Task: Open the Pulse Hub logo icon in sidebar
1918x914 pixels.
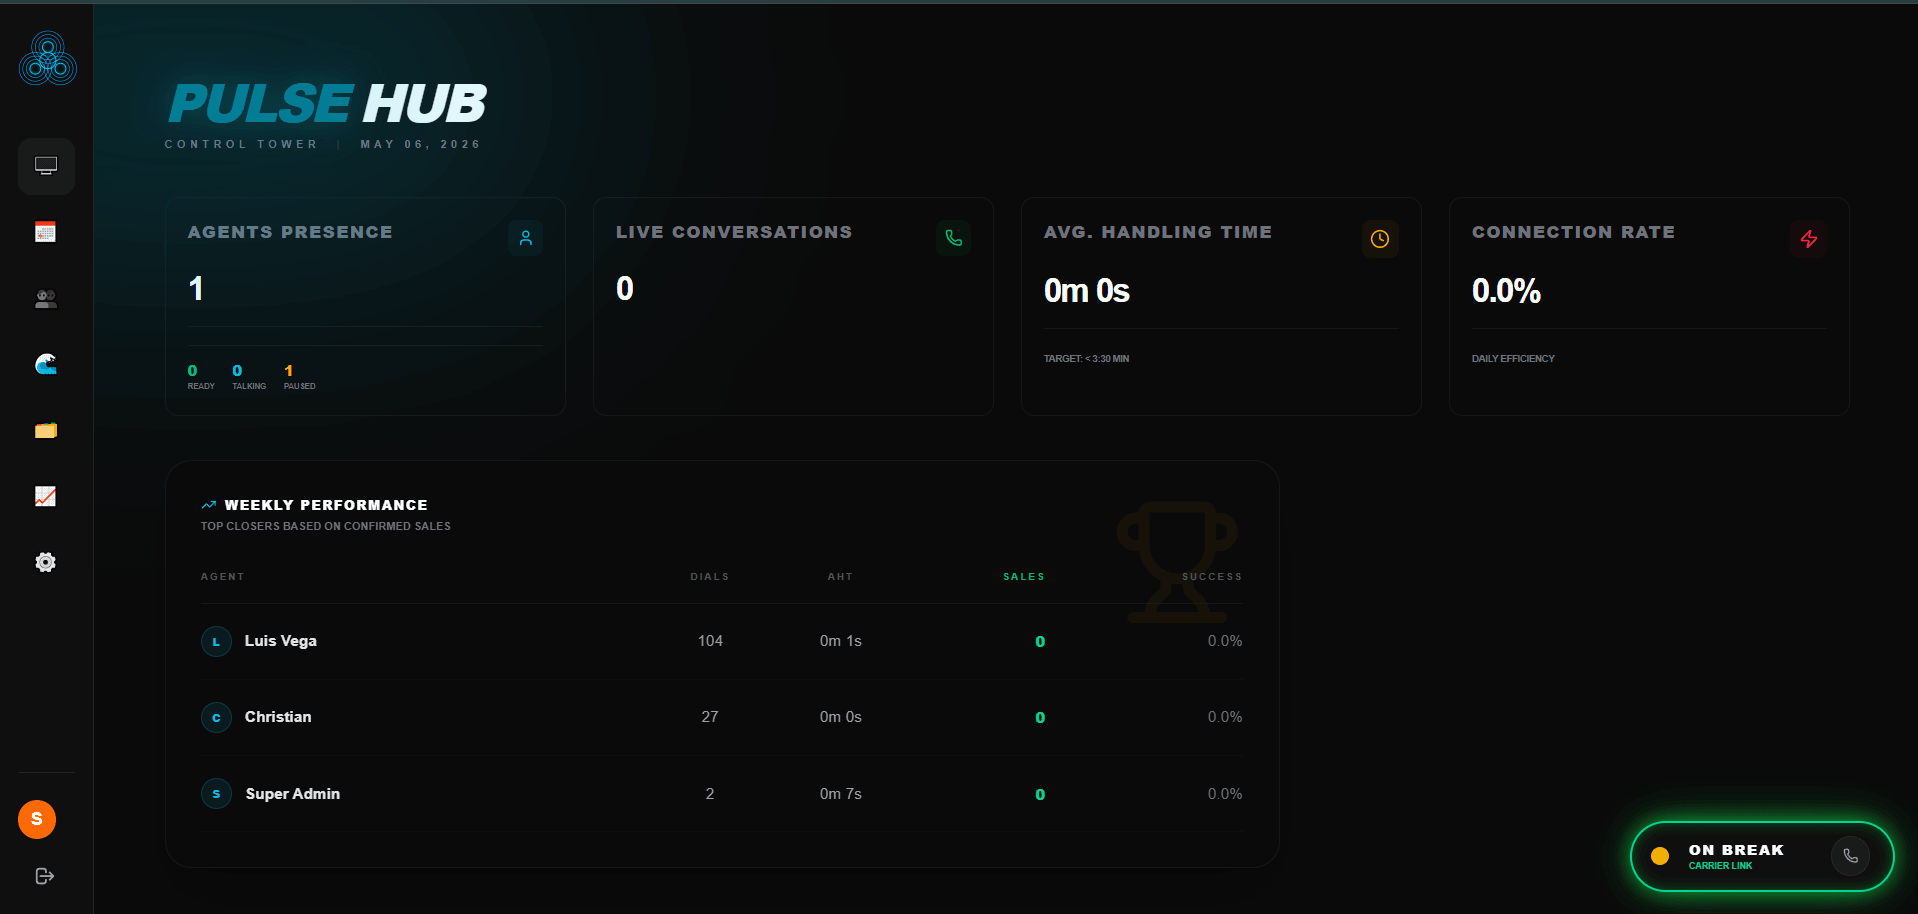Action: tap(47, 59)
